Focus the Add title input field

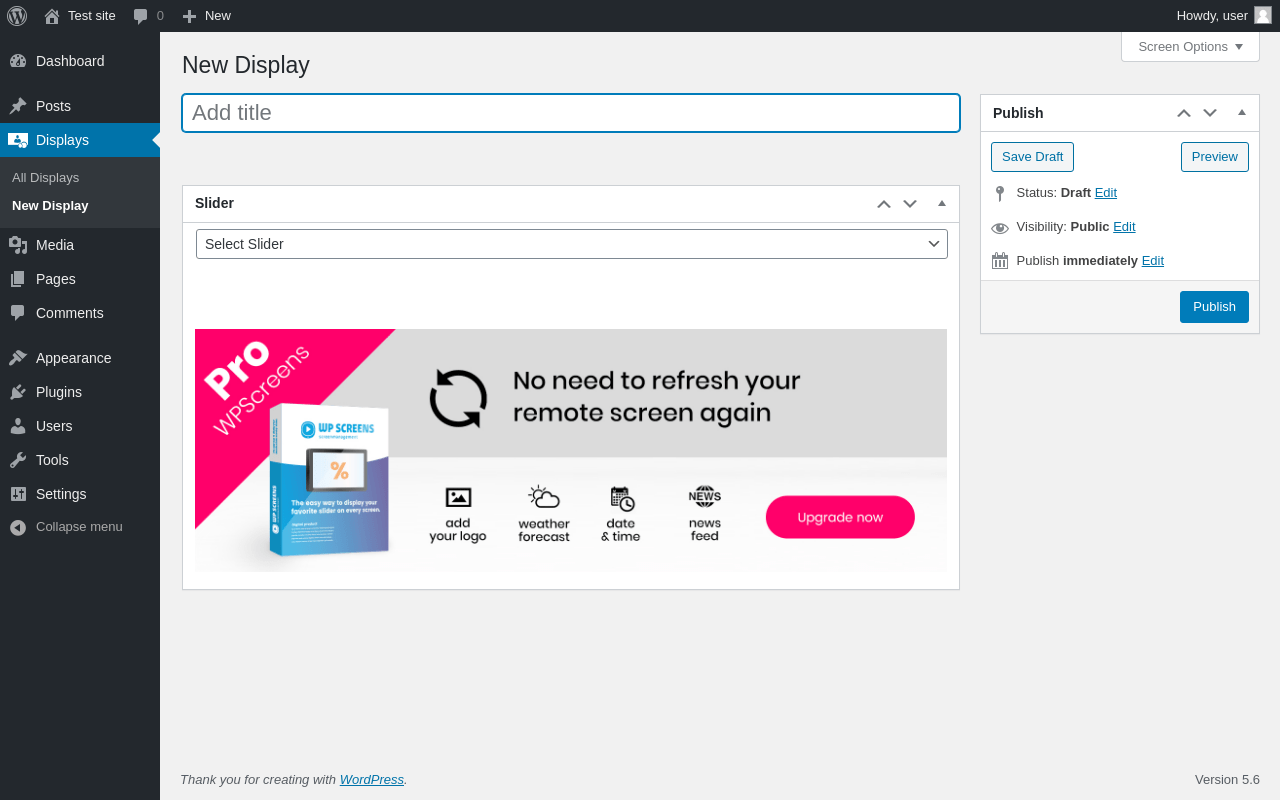coord(571,113)
